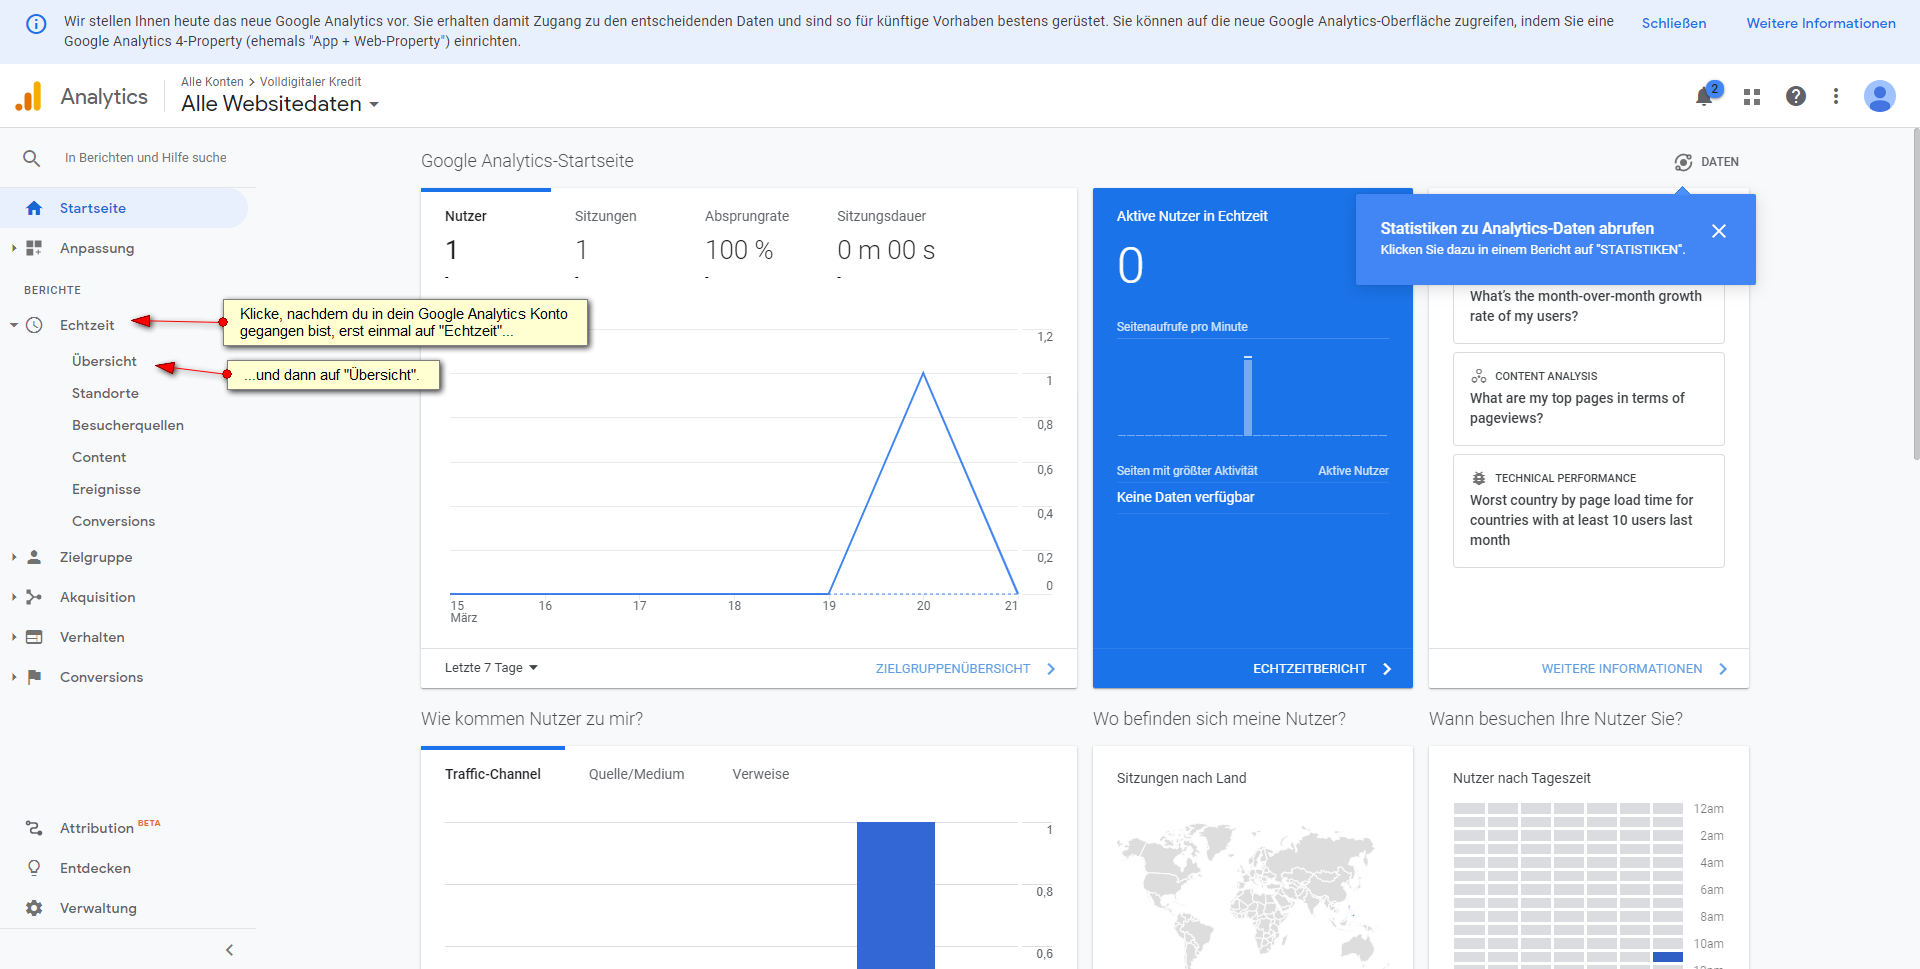Open the ZIELGRUPPENÜBERSICHT link
Screen dimensions: 1920x969
coord(965,669)
